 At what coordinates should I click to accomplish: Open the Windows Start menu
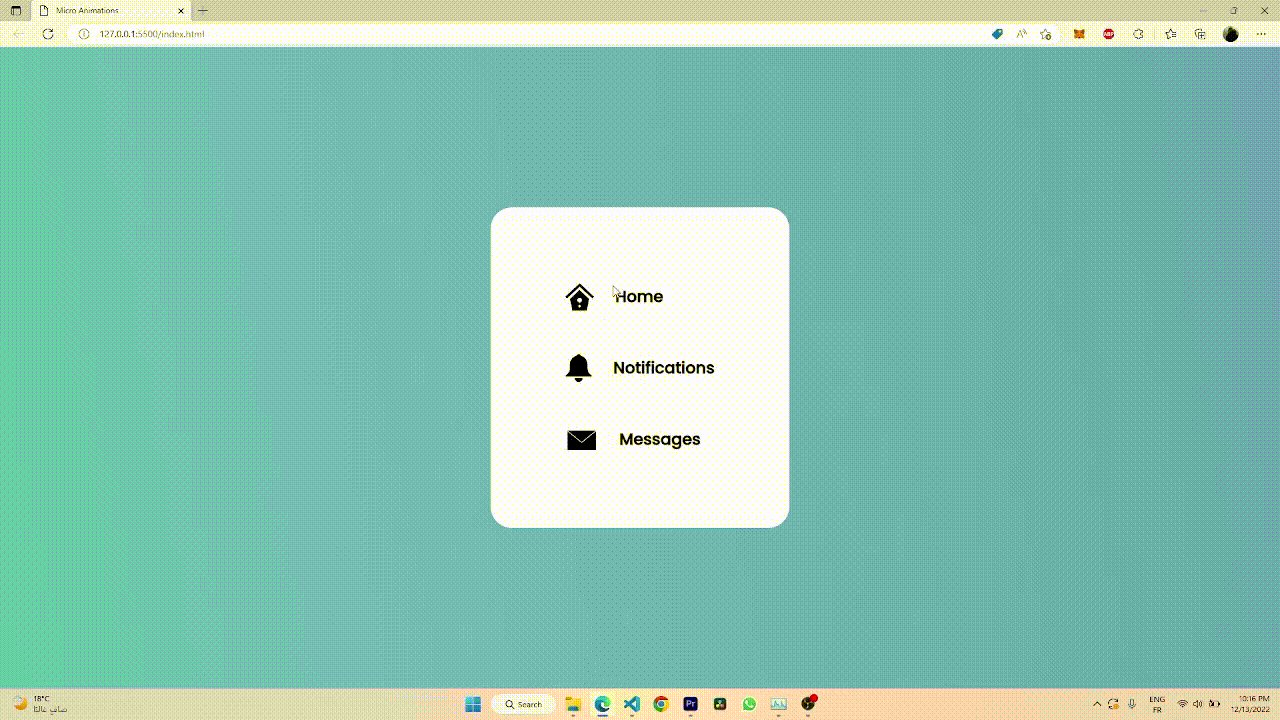[x=473, y=704]
